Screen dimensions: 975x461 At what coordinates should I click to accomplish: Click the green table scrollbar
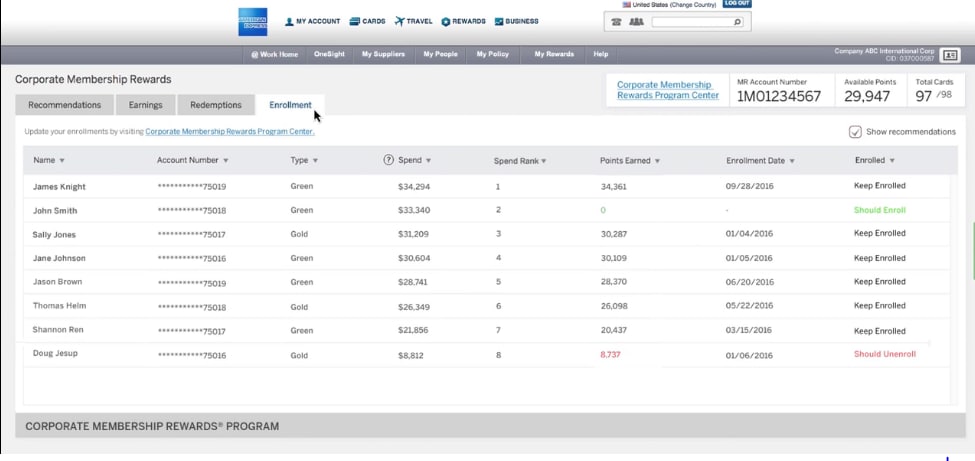coord(973,251)
